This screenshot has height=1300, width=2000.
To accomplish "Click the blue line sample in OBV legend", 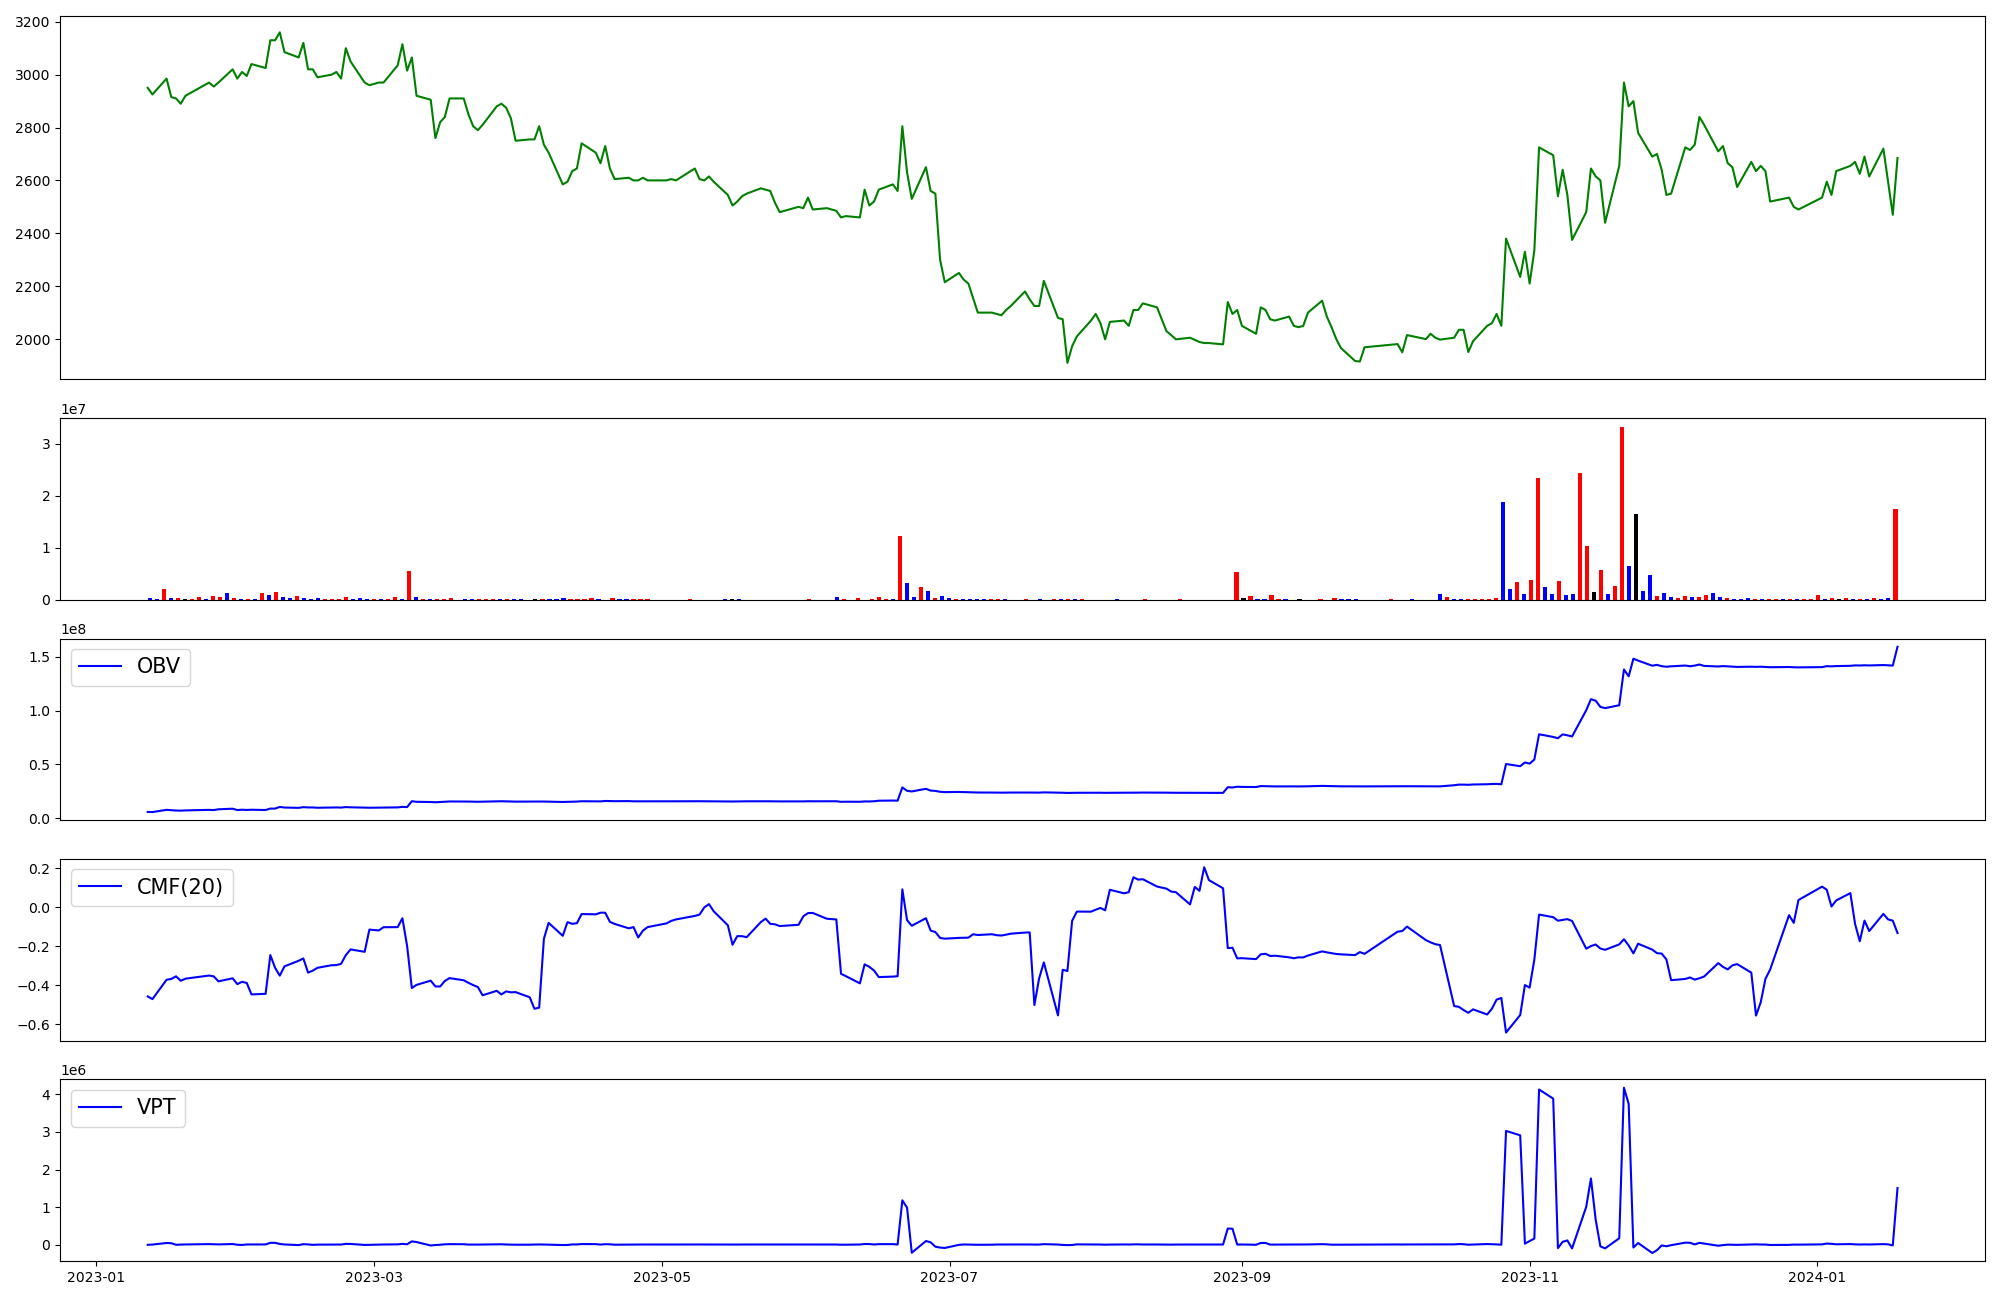I will click(x=100, y=667).
